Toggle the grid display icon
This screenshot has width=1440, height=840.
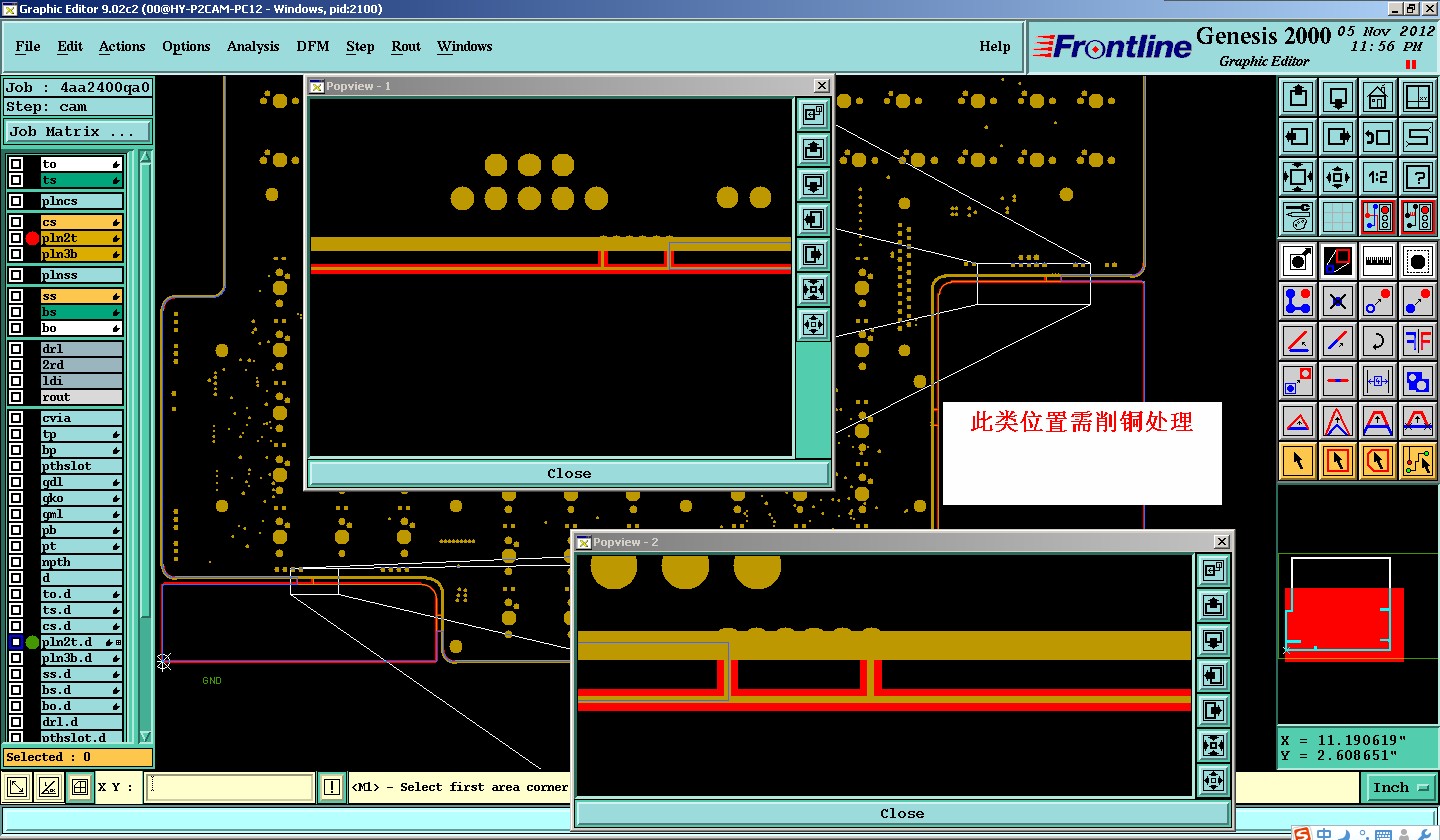[1338, 216]
